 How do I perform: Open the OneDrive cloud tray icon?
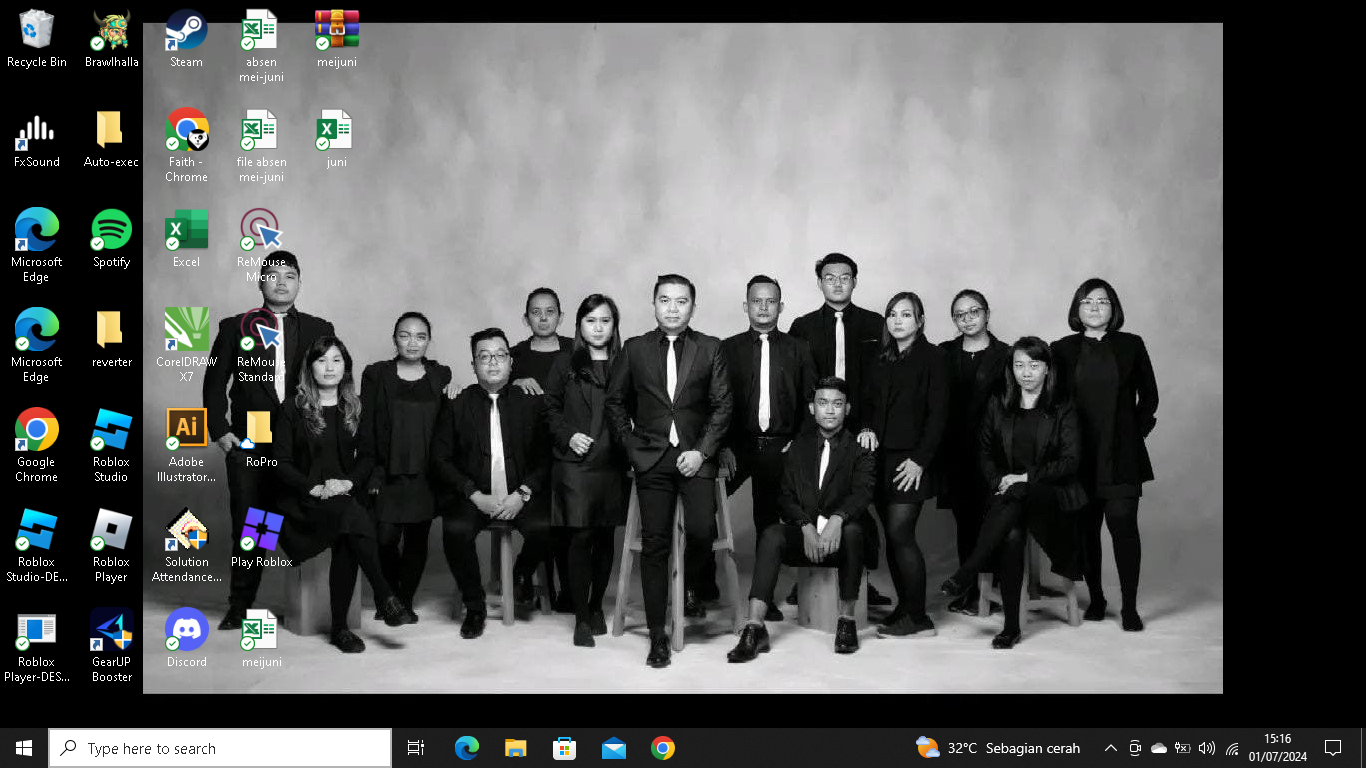pos(1159,748)
